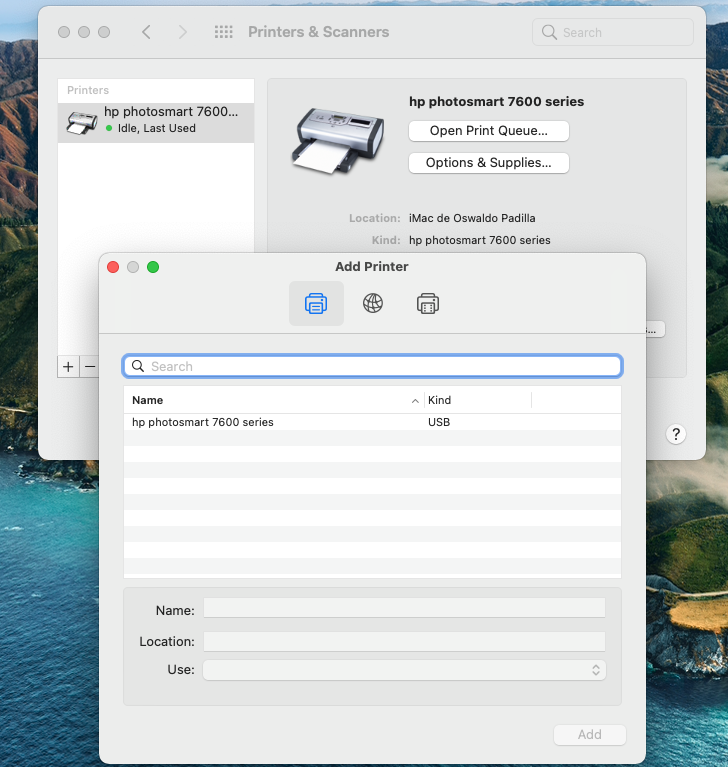Switch to the IP printer globe tab
Viewport: 728px width, 767px height.
click(x=373, y=303)
